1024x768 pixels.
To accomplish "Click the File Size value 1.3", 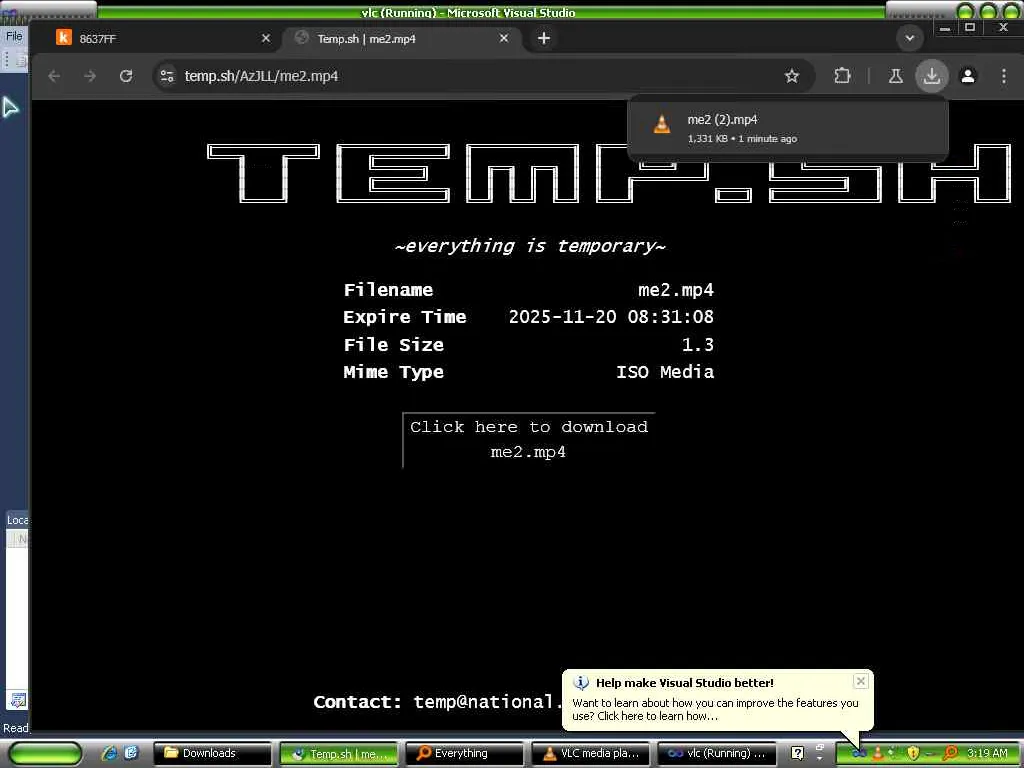I will tap(697, 344).
